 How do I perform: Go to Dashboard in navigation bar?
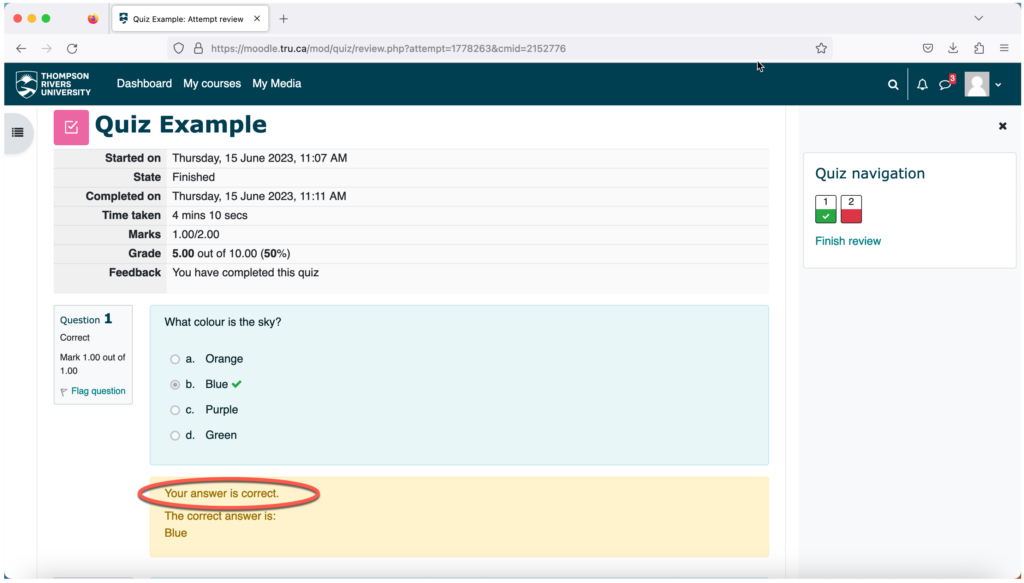click(144, 84)
